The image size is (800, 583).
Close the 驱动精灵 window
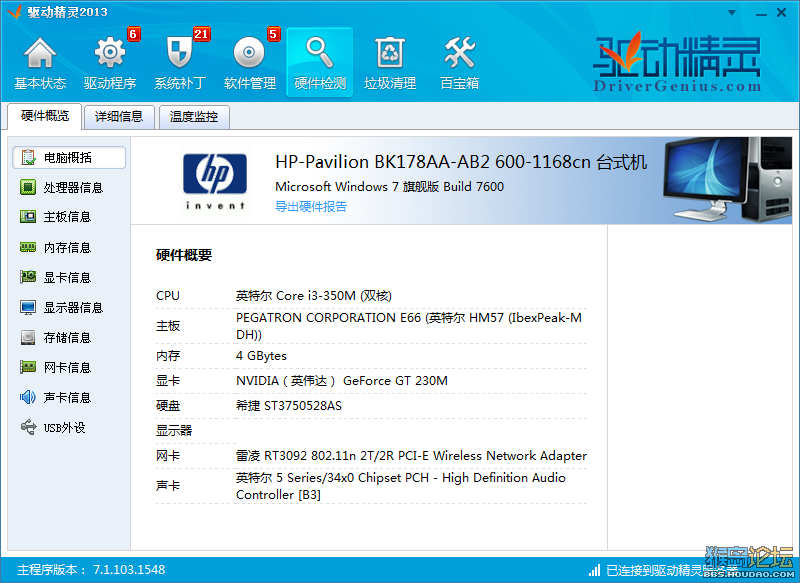tap(781, 12)
